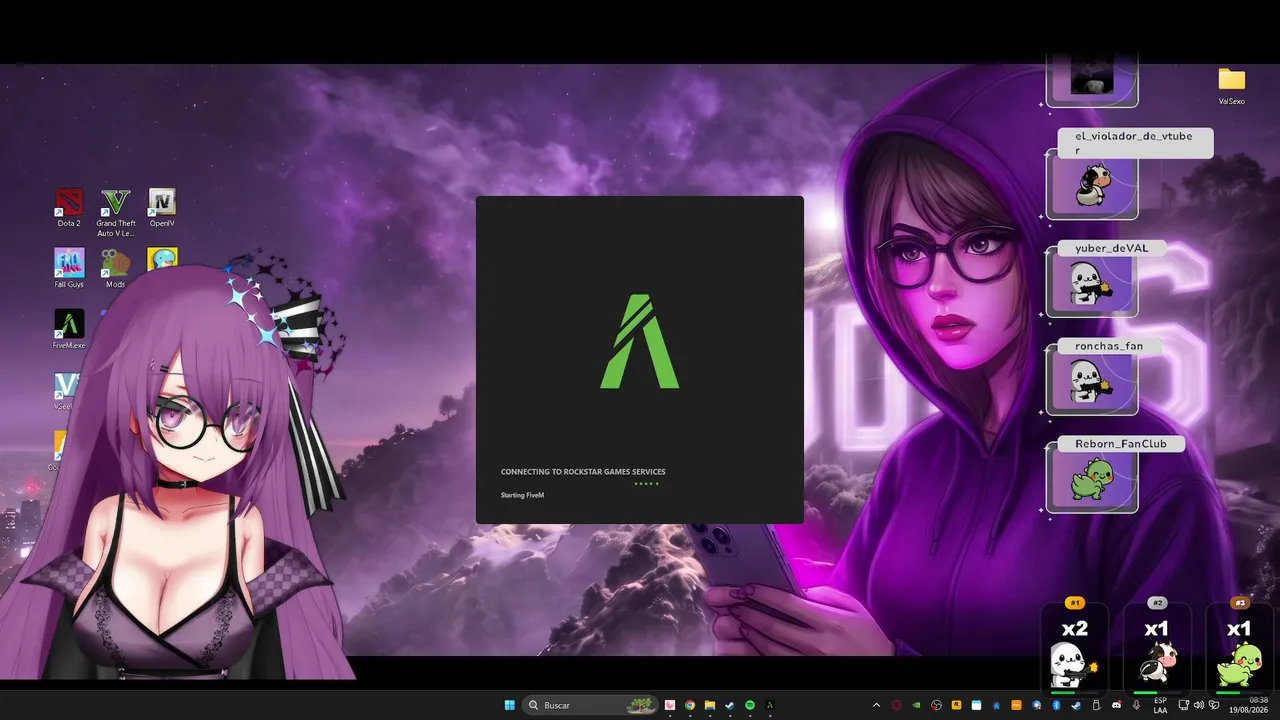The image size is (1280, 720).
Task: Launch Grand Theft Auto V desktop shortcut
Action: click(x=116, y=213)
